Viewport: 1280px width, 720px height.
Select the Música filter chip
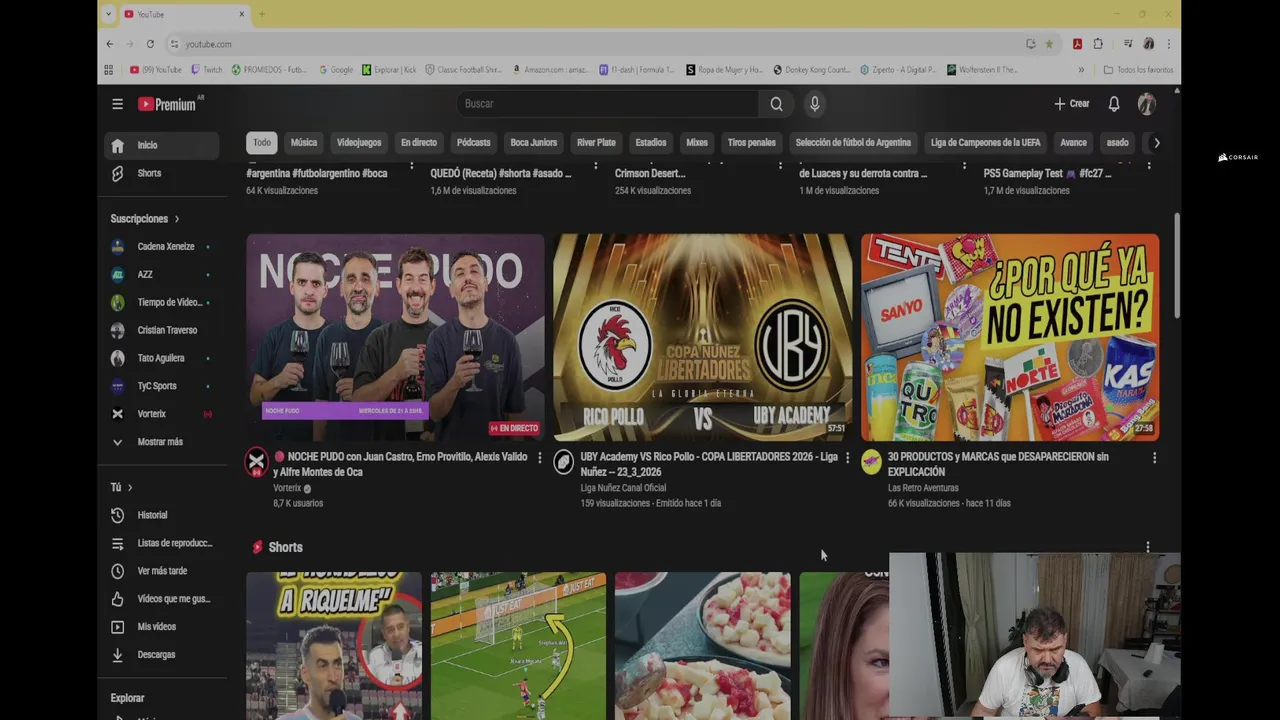point(304,143)
